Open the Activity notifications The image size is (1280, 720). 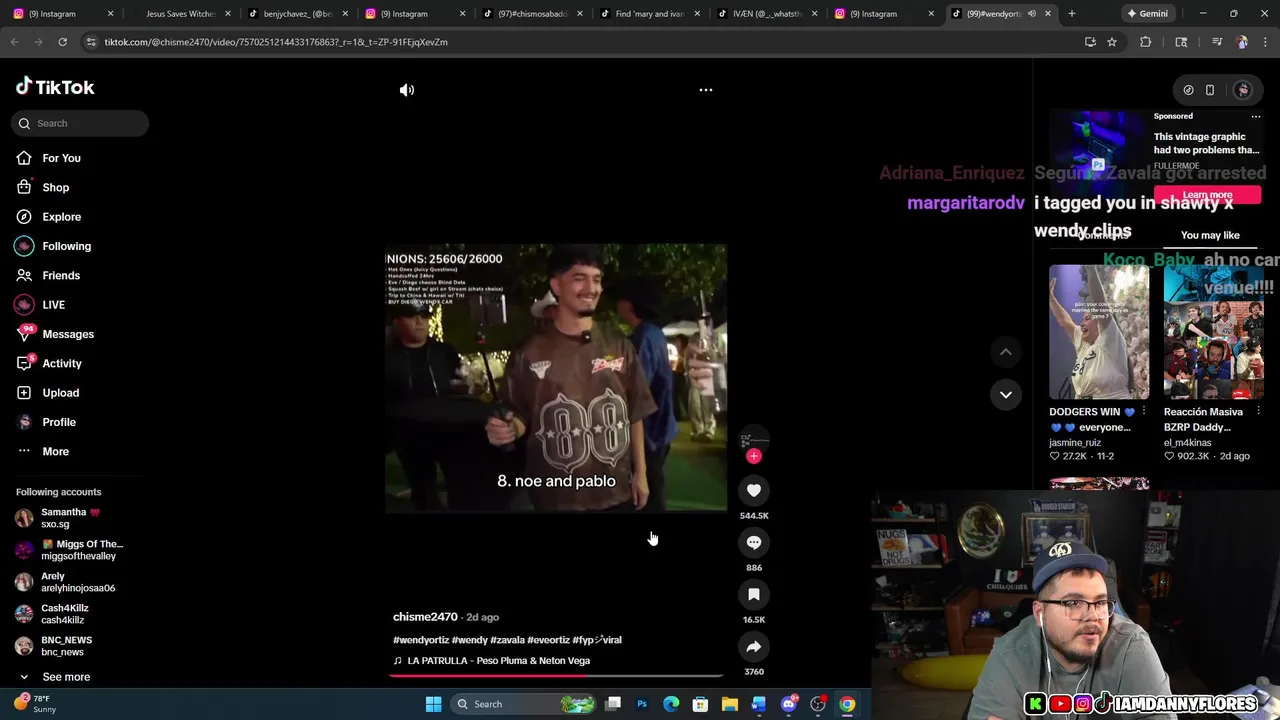(x=61, y=363)
